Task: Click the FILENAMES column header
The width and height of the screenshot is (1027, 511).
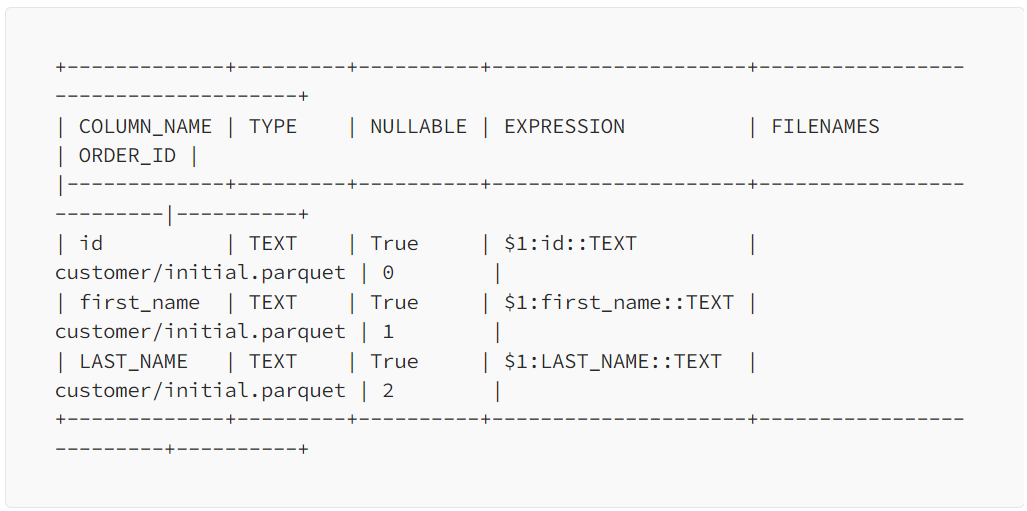Action: tap(825, 126)
